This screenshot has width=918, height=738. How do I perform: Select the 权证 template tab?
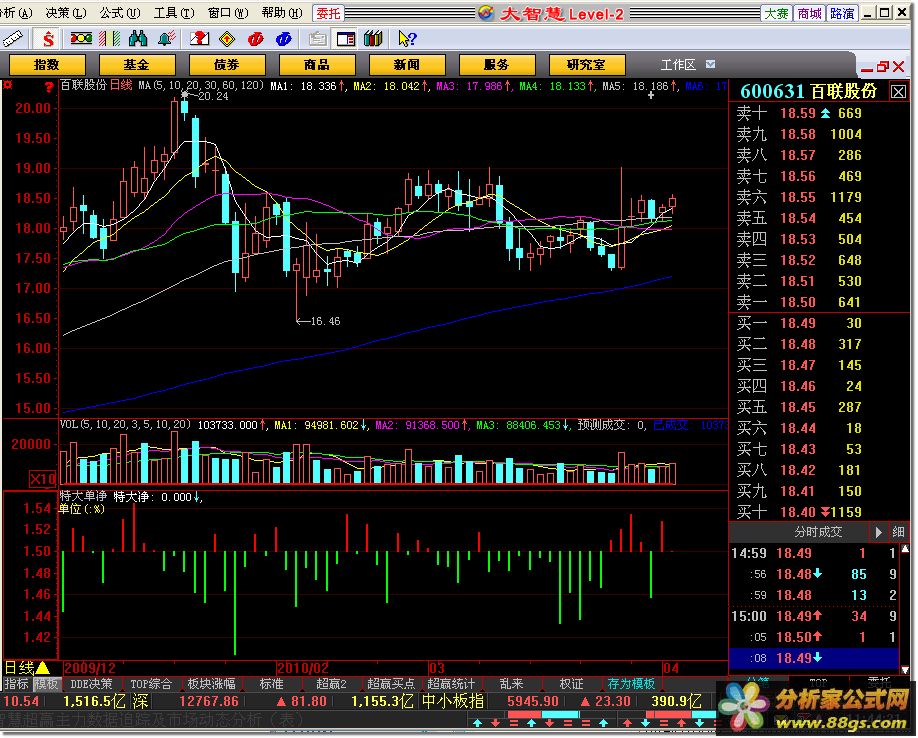[x=571, y=684]
